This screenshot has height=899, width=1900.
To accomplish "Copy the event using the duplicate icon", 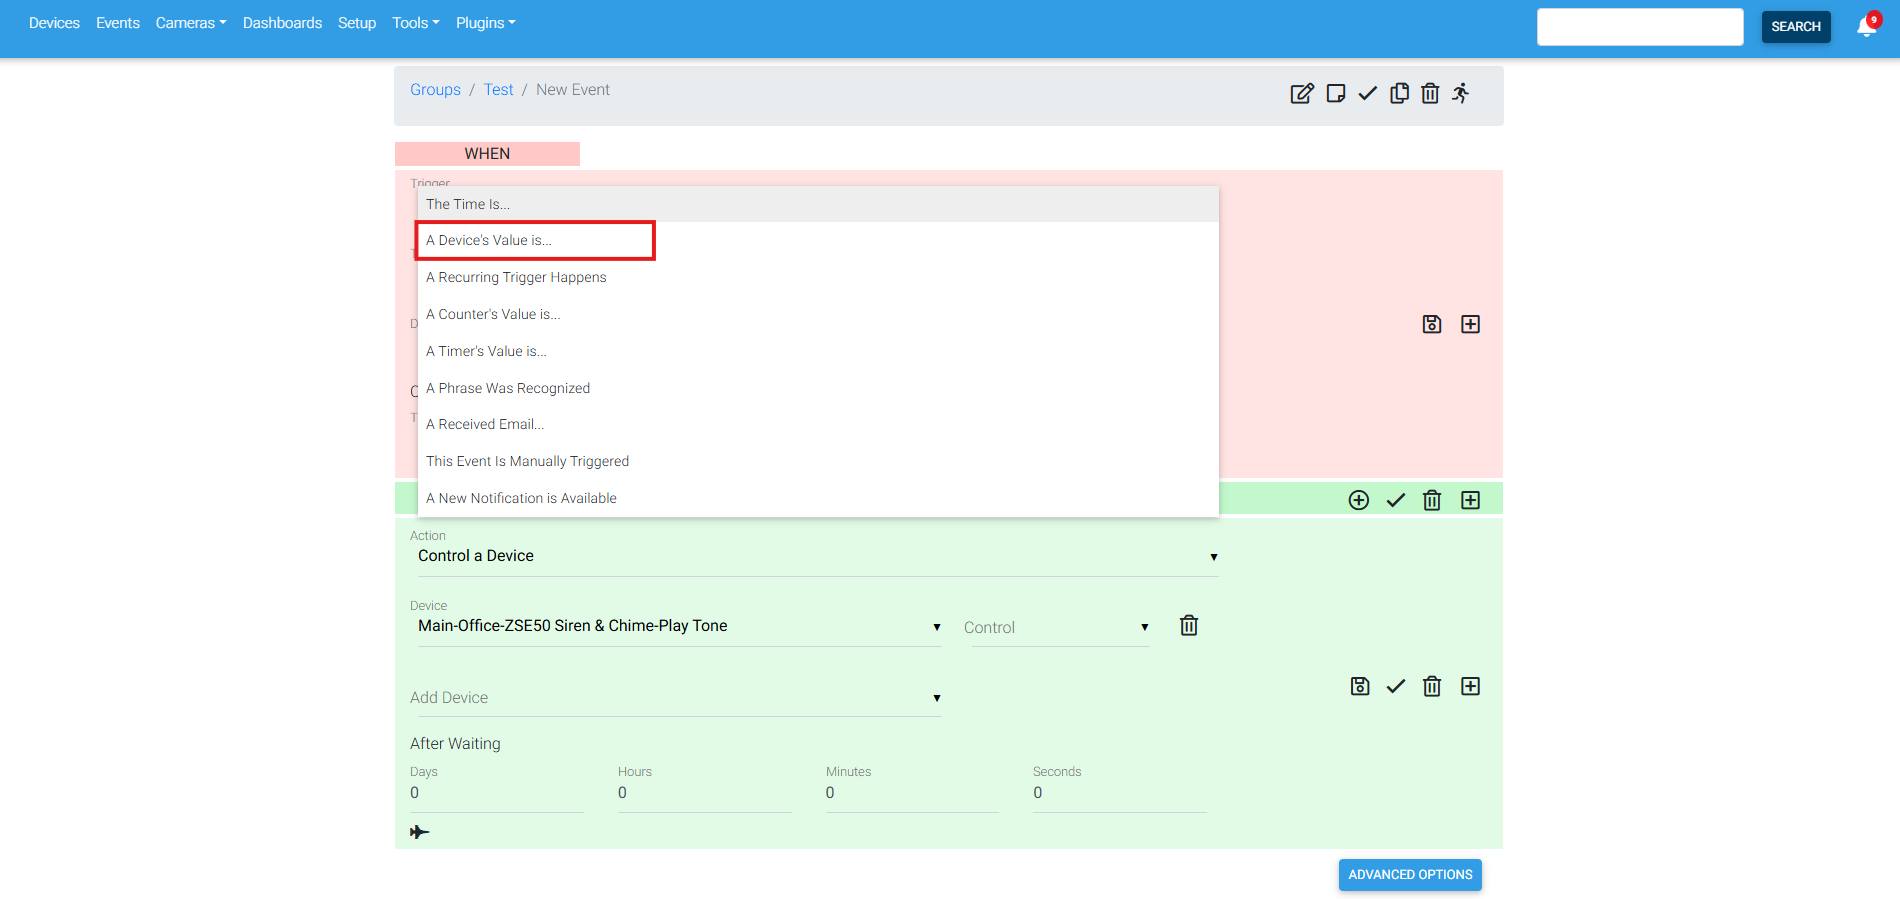I will tap(1399, 93).
